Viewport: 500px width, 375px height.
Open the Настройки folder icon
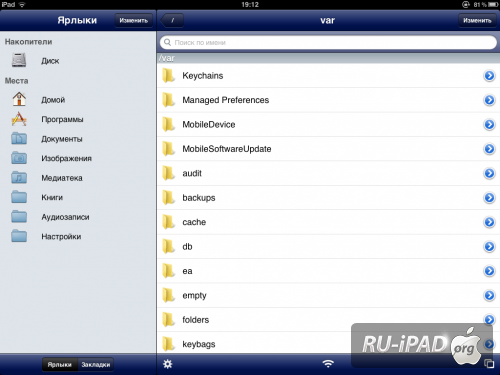click(19, 236)
